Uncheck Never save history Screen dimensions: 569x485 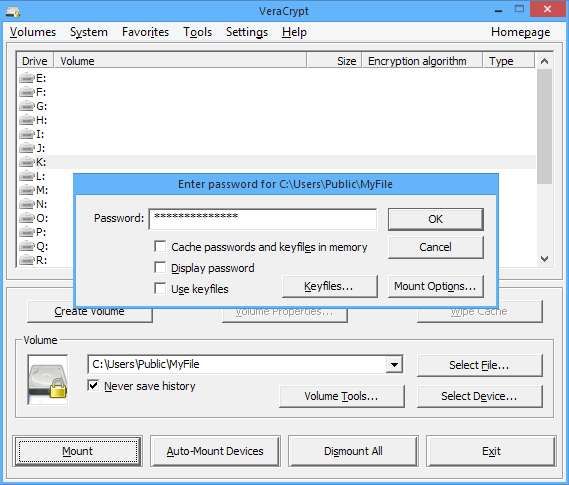(93, 385)
